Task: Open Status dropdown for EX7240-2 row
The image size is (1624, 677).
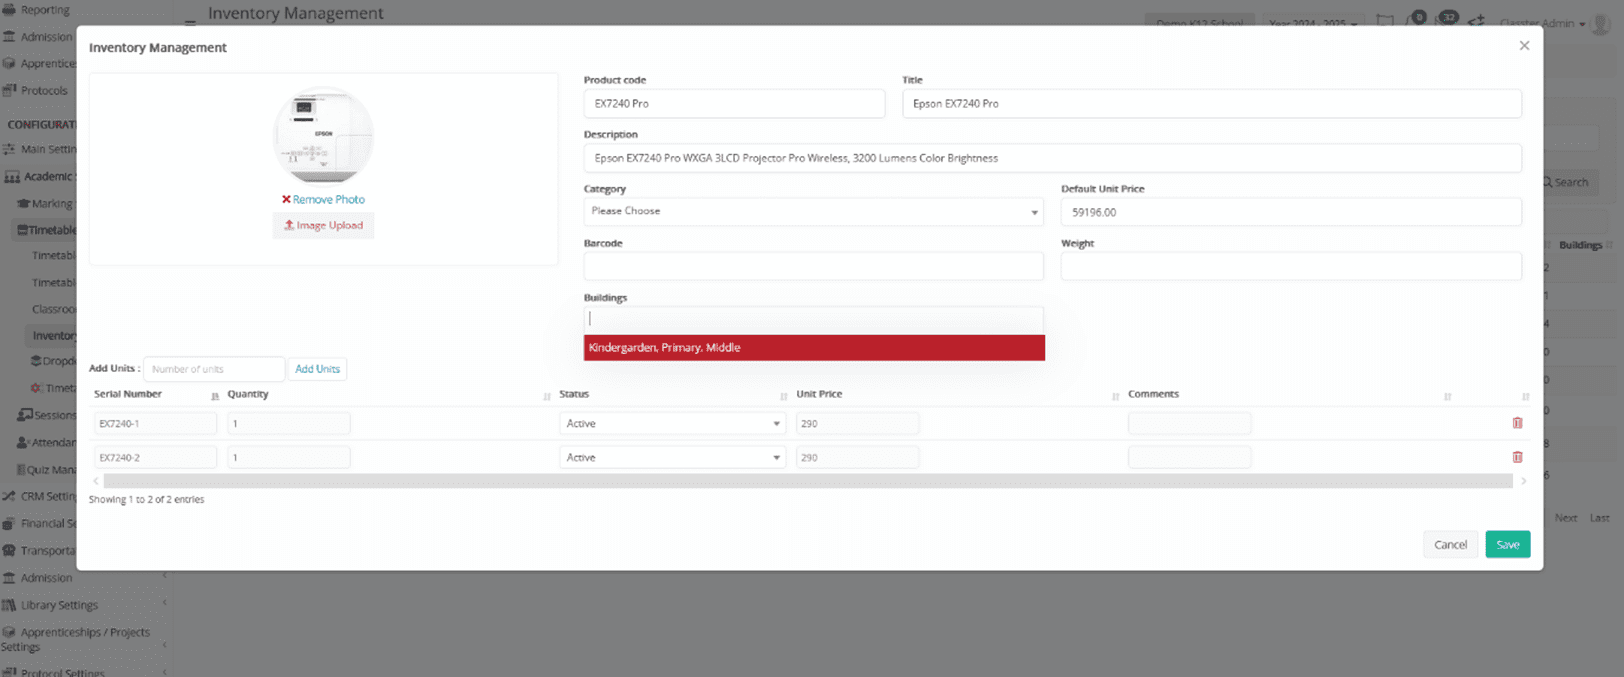Action: [672, 458]
